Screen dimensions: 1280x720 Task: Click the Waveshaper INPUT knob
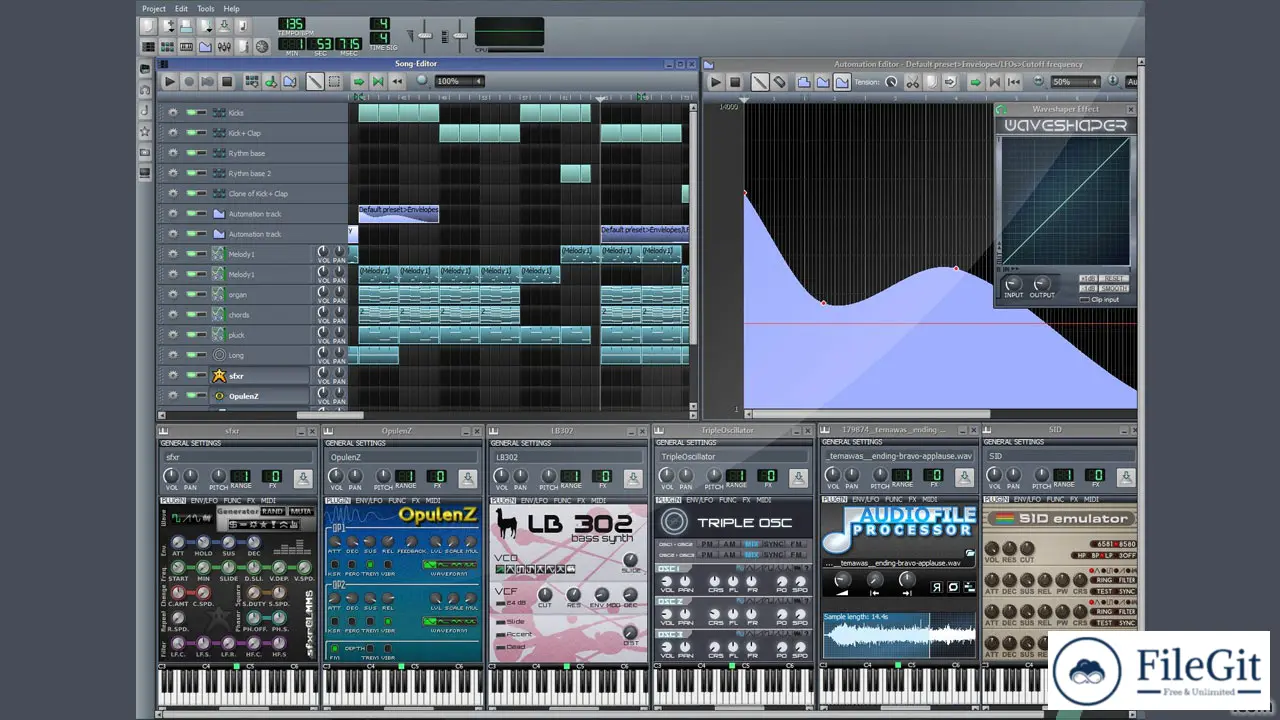point(1014,283)
